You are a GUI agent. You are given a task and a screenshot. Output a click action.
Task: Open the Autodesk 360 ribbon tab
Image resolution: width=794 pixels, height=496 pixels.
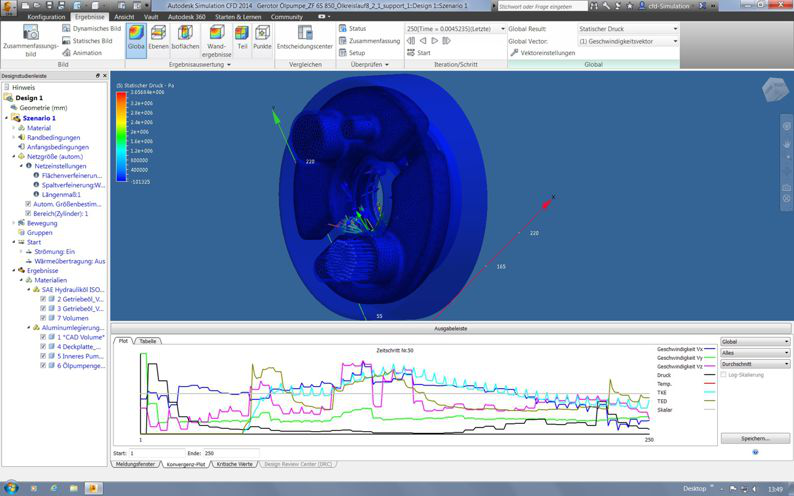point(187,17)
